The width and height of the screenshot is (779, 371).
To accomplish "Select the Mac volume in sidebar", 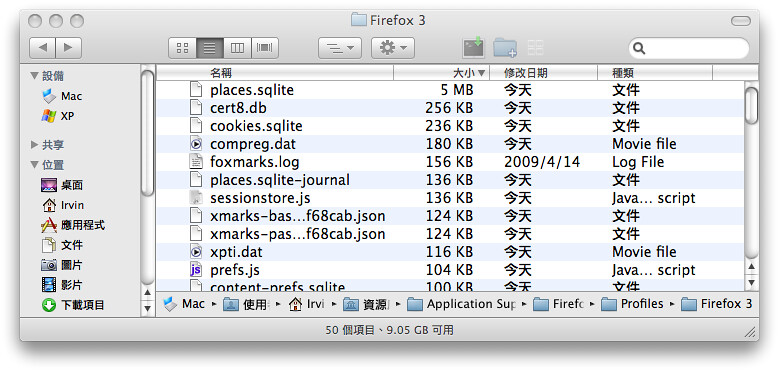I will point(62,96).
